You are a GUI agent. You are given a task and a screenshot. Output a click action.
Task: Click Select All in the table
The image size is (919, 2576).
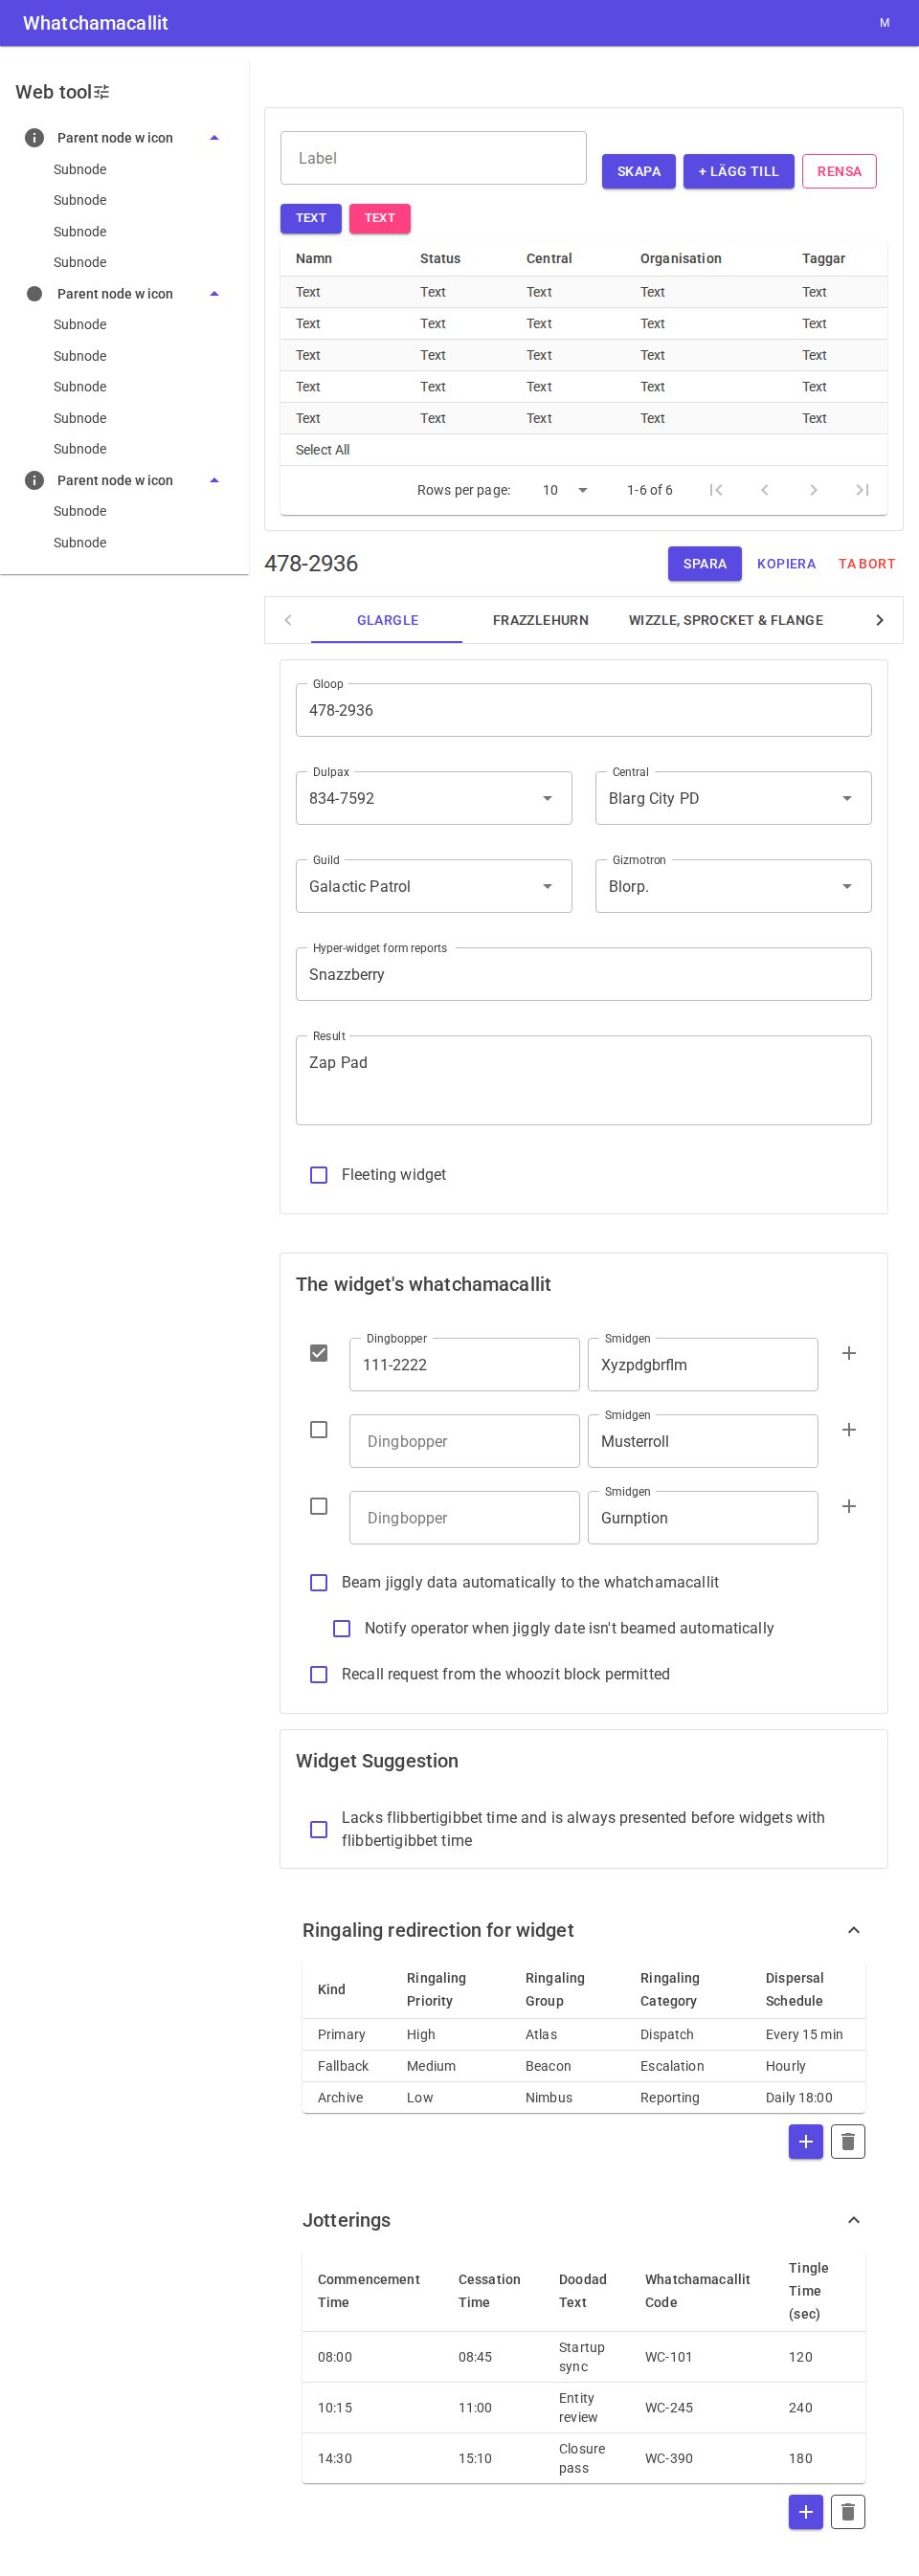coord(323,450)
